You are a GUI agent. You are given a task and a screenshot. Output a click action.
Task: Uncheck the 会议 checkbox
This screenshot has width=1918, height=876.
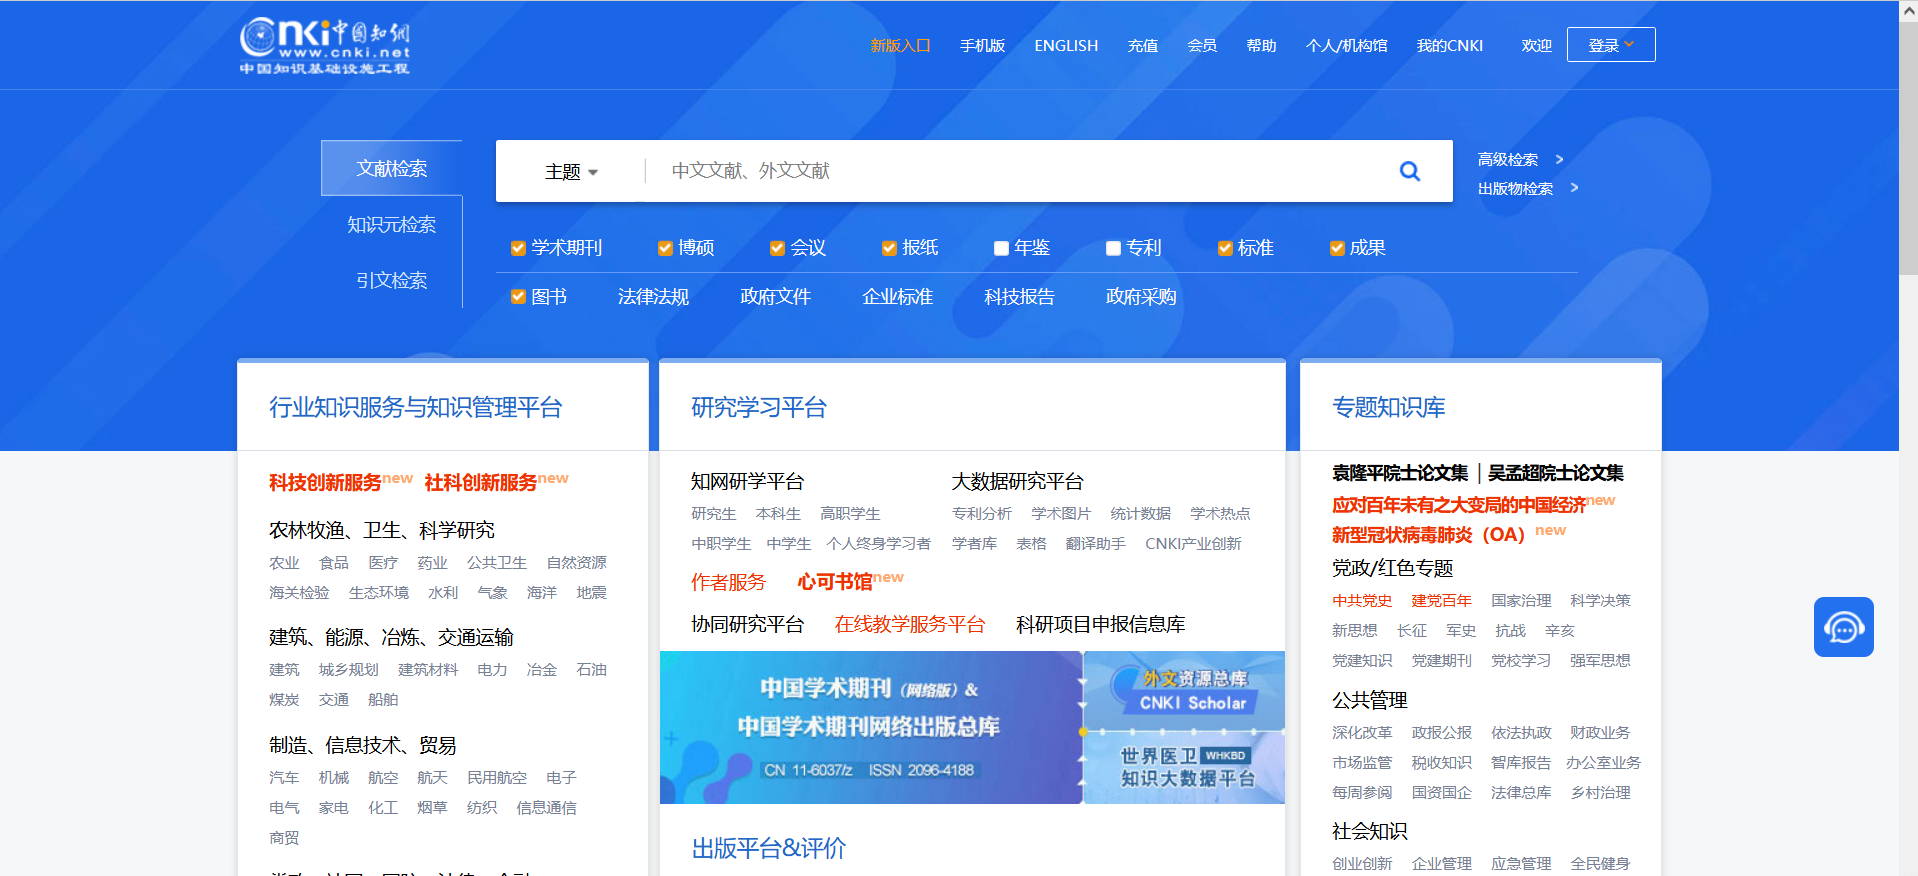click(777, 248)
